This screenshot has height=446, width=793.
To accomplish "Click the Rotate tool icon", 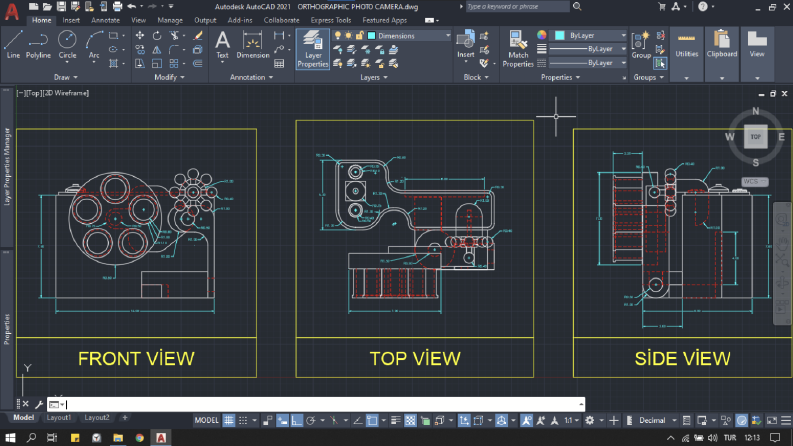I will pos(157,35).
